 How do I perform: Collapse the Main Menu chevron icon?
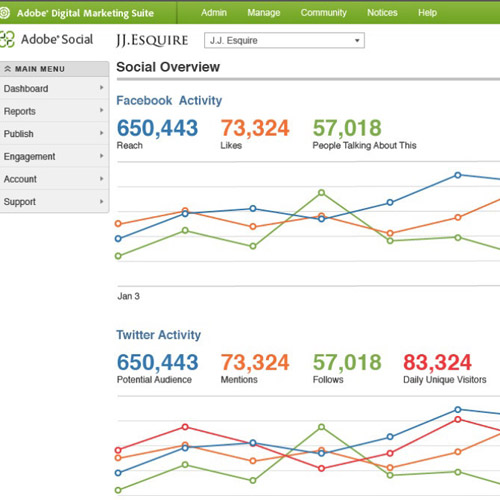[x=7, y=69]
